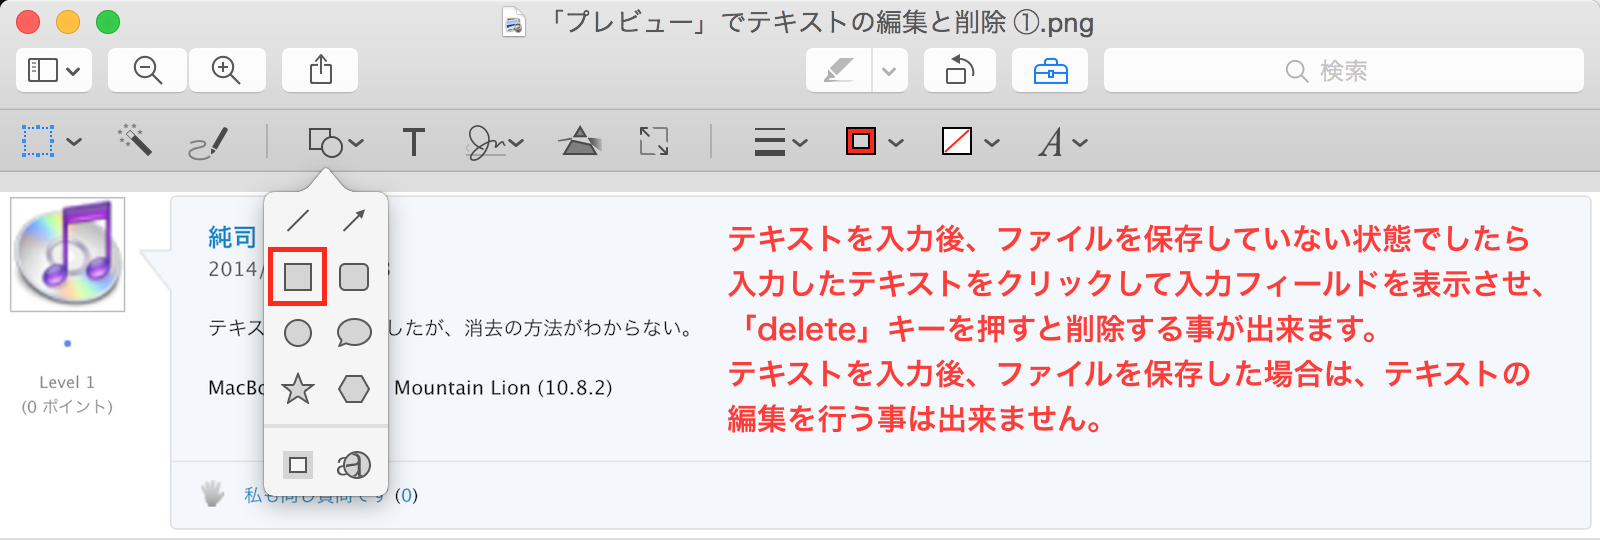Click the document proxy icon in title

514,22
